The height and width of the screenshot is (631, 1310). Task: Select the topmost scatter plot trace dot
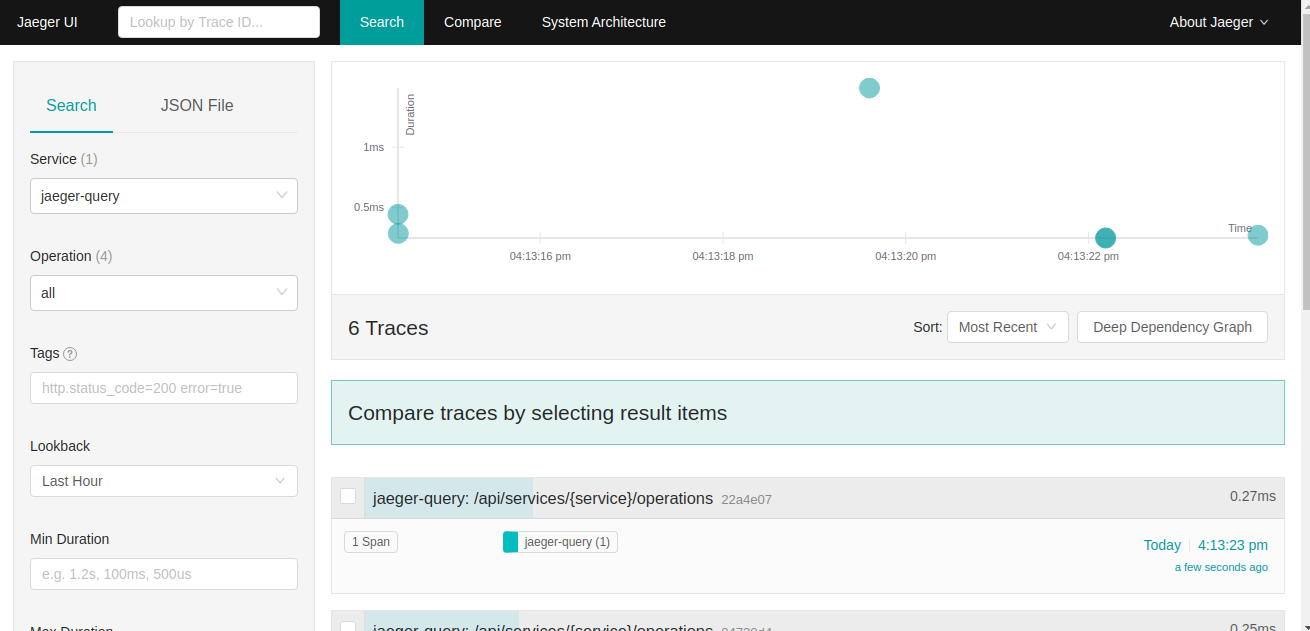869,88
